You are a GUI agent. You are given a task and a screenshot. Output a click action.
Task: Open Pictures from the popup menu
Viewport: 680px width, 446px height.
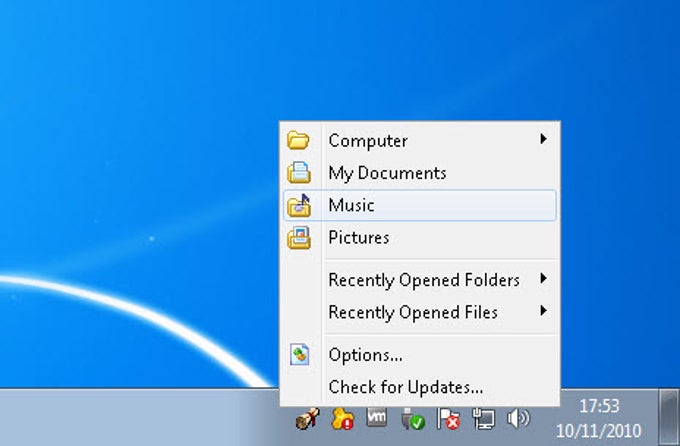pyautogui.click(x=420, y=237)
